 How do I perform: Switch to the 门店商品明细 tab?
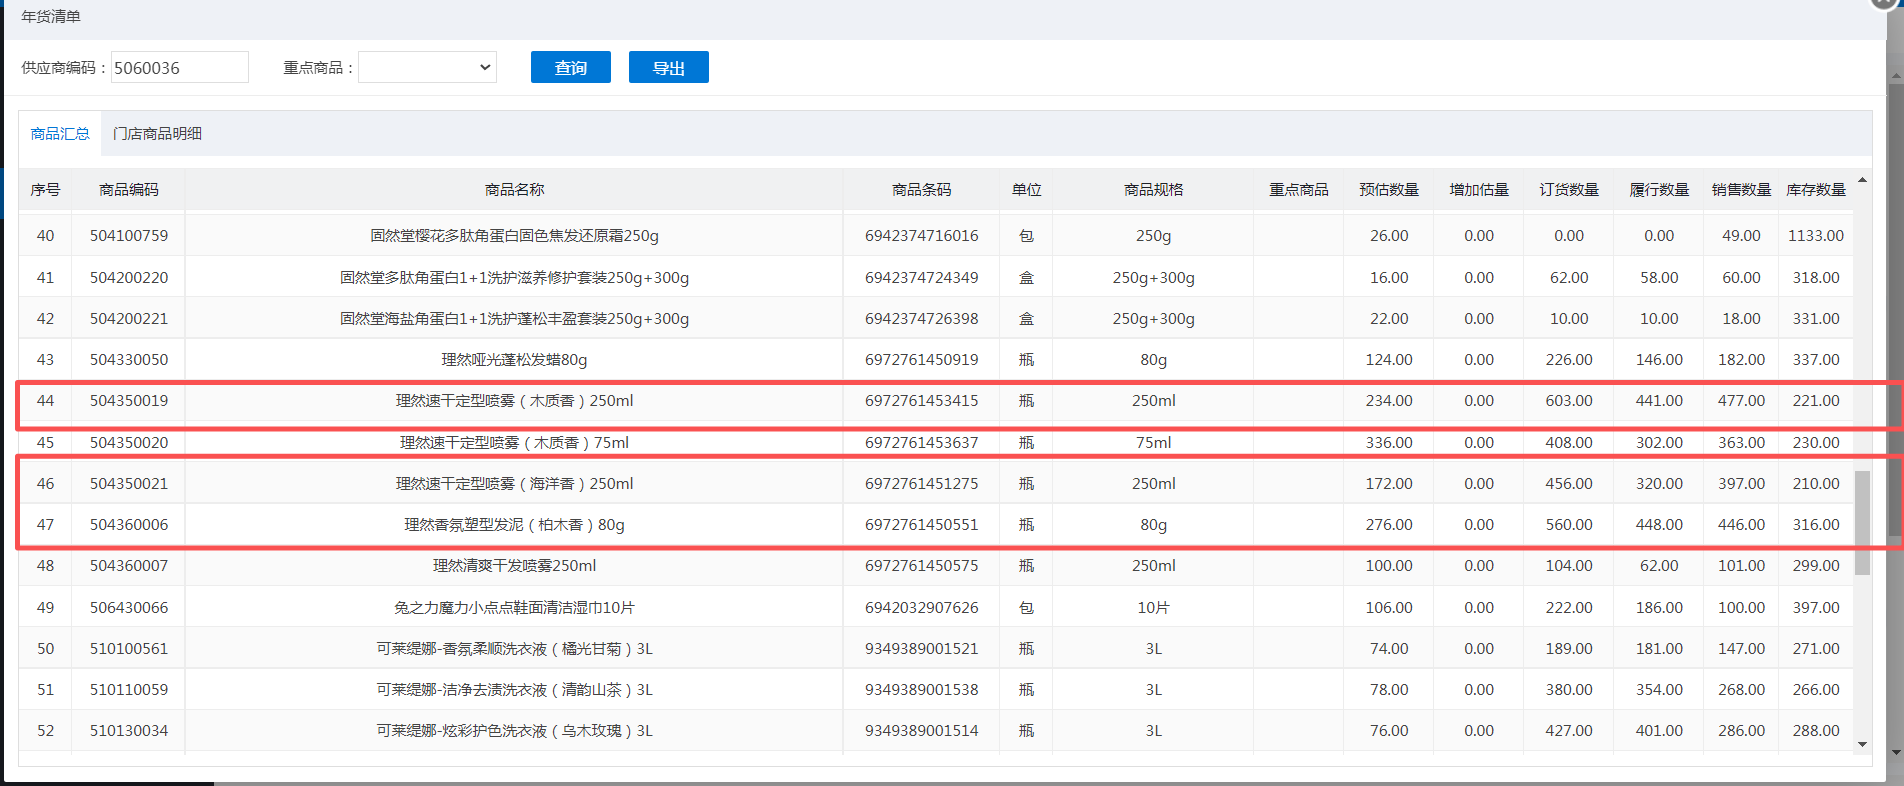pos(157,134)
